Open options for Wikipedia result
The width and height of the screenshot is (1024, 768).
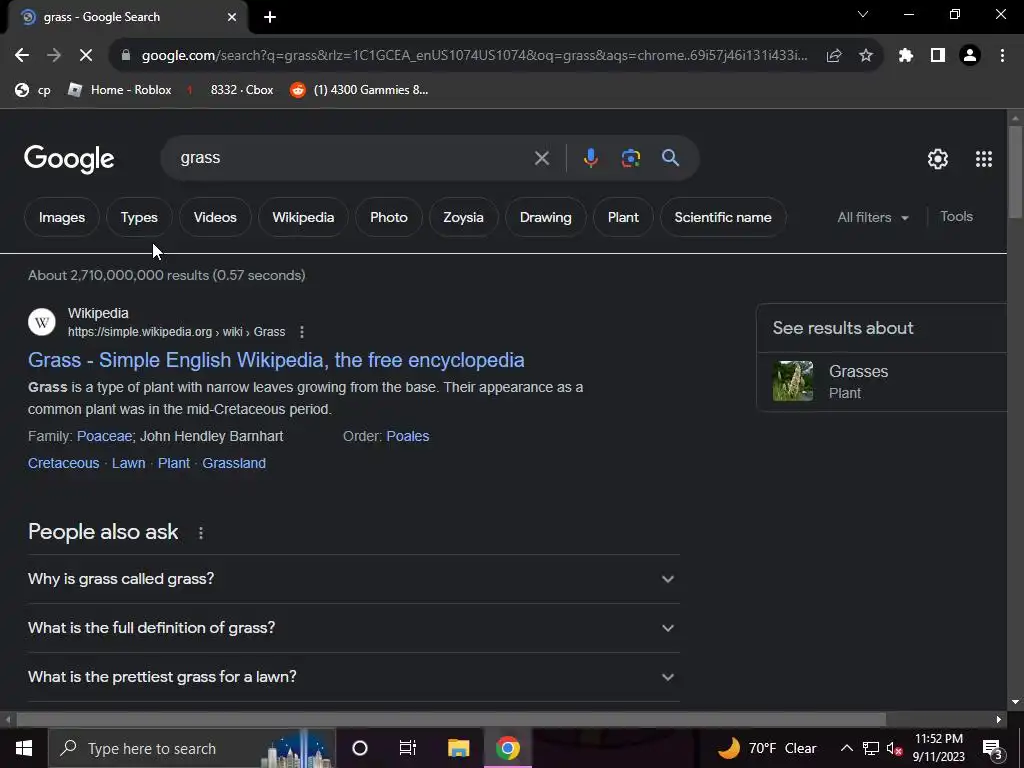[302, 332]
